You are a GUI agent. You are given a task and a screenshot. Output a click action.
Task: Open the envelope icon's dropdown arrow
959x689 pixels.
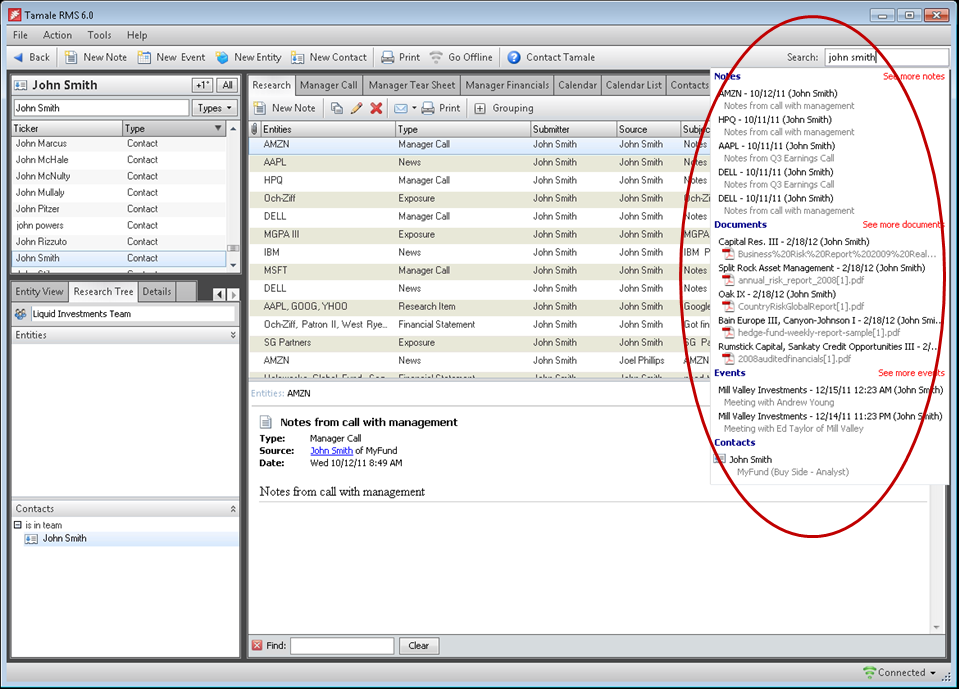click(x=414, y=108)
